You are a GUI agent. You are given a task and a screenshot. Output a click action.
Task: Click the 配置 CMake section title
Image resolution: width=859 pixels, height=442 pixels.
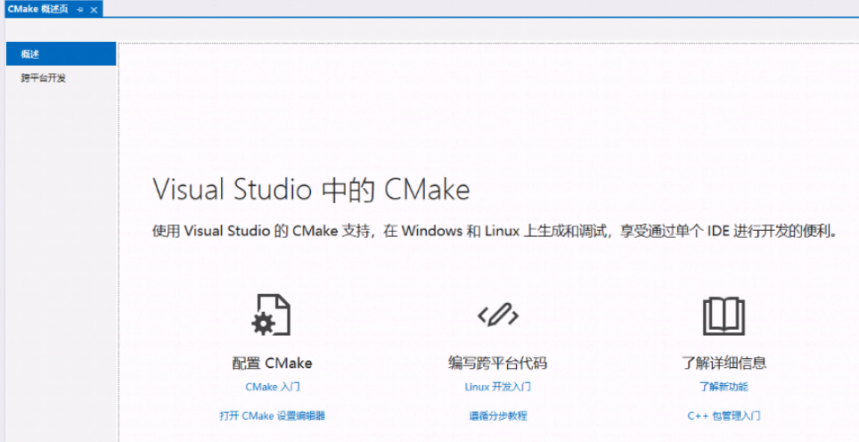272,363
